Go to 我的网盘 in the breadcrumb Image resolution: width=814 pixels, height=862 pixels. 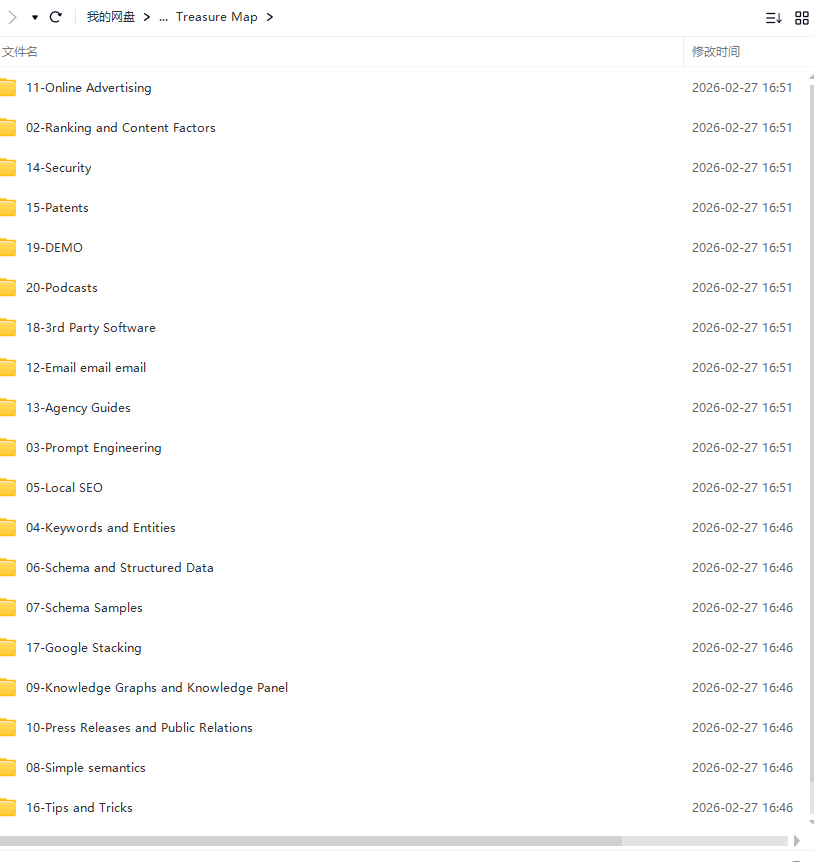pyautogui.click(x=110, y=17)
